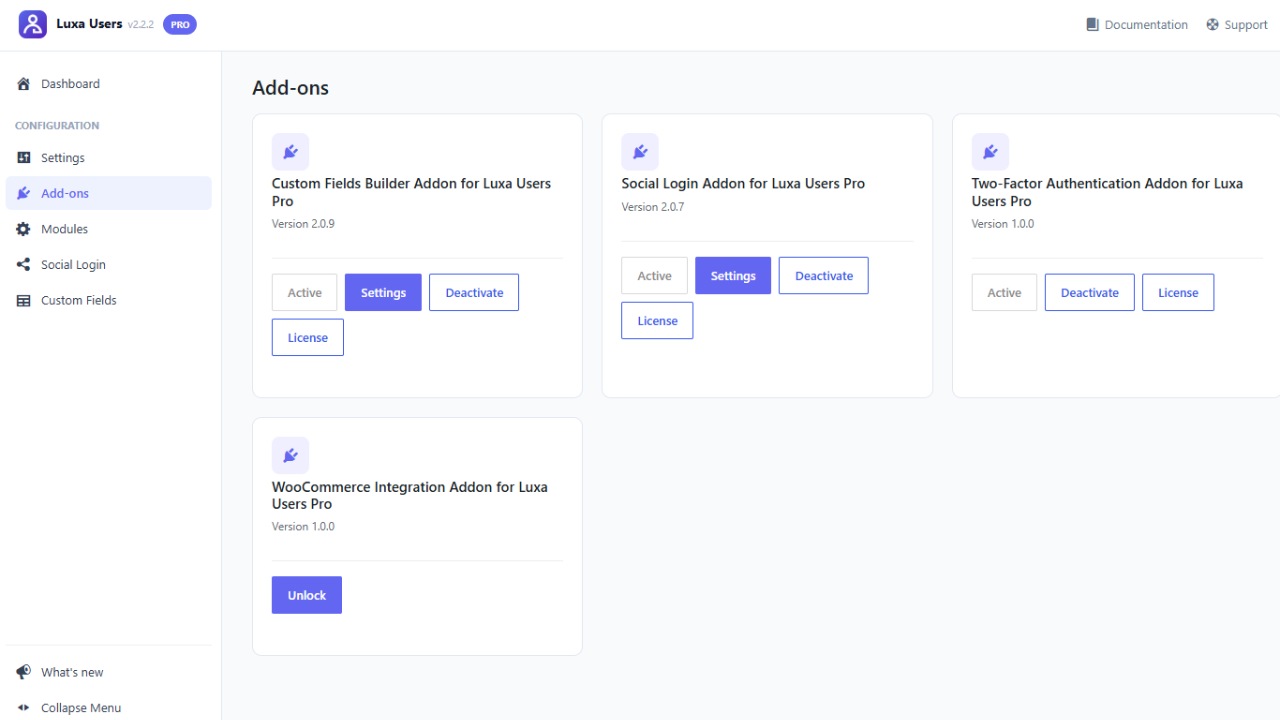Open the Modules sidebar item
This screenshot has height=720, width=1280.
(109, 229)
